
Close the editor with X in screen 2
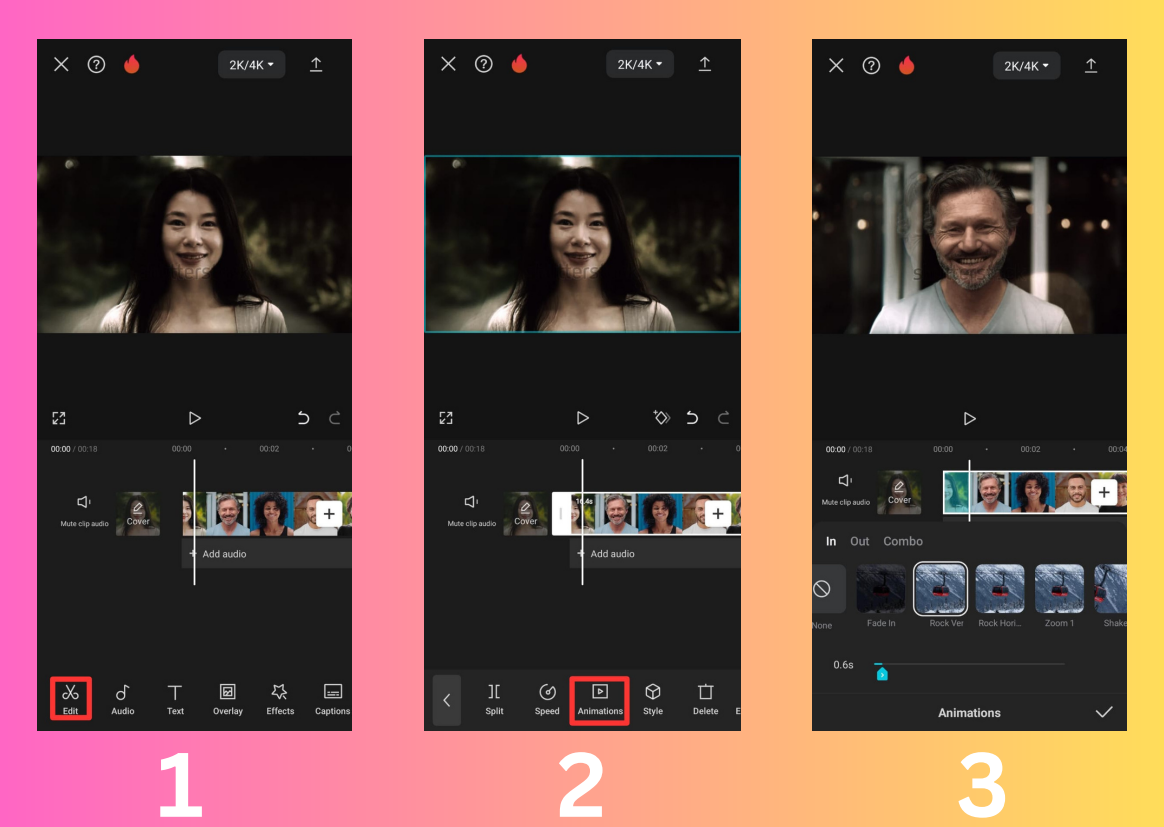pos(448,64)
